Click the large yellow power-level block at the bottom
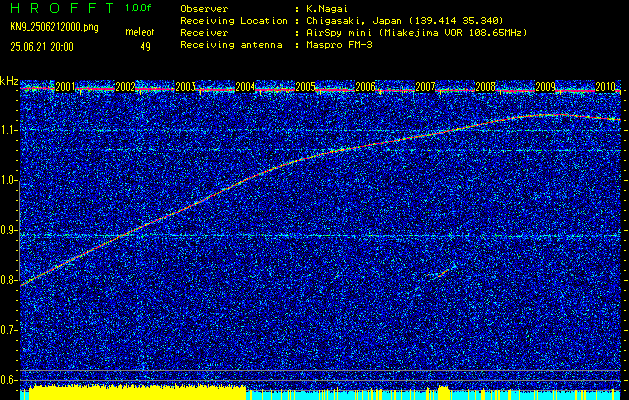 pos(137,392)
